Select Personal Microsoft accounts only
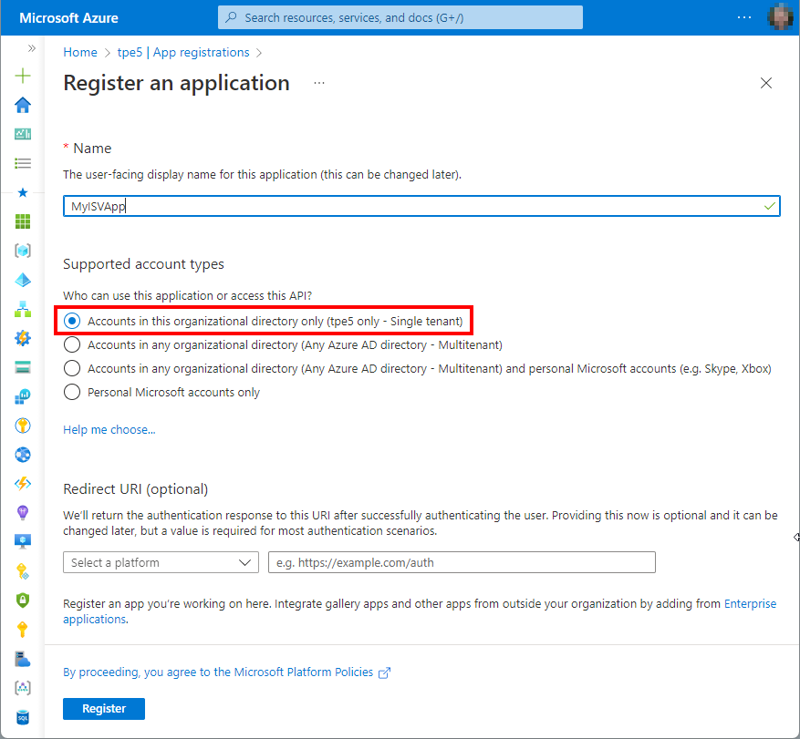The height and width of the screenshot is (739, 800). pos(70,392)
